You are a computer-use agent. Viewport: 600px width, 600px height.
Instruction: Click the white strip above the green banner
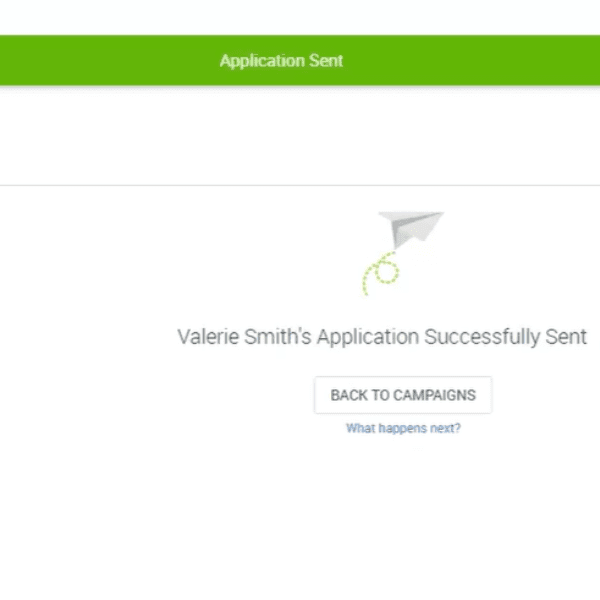coord(300,17)
